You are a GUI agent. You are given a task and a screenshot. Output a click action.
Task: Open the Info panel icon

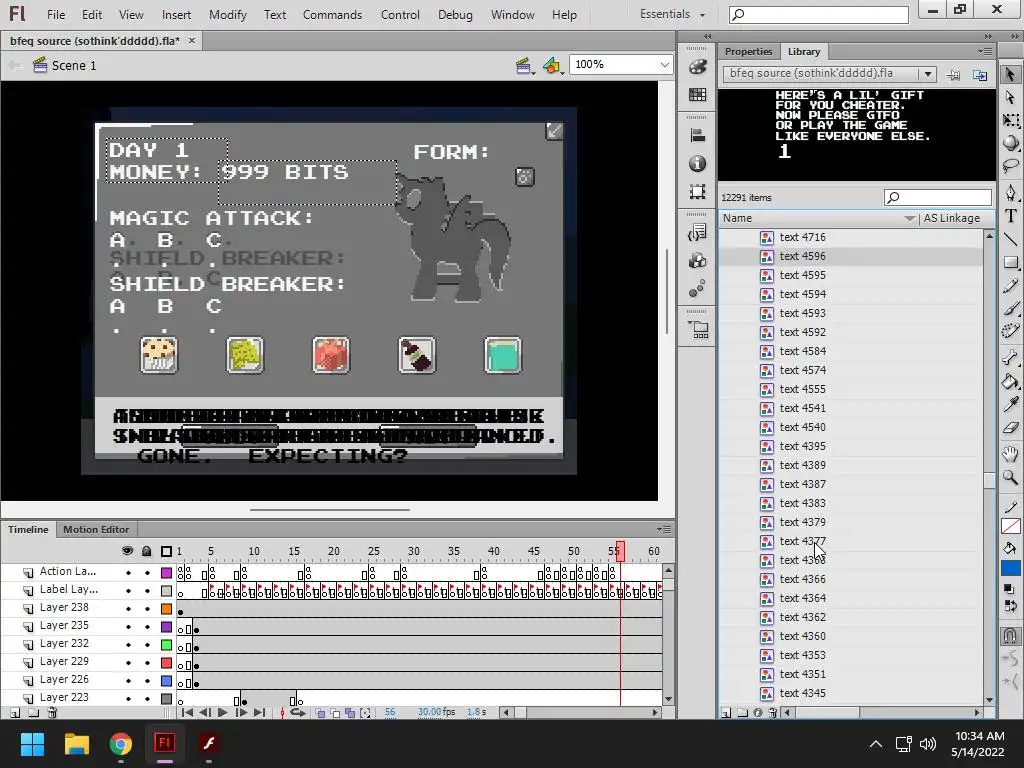(x=697, y=163)
